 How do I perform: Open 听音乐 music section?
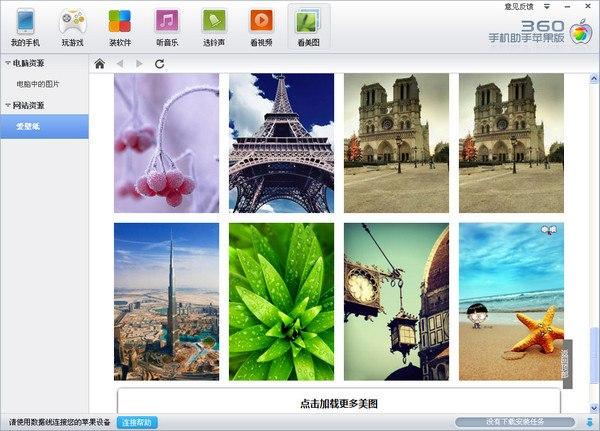pyautogui.click(x=167, y=27)
